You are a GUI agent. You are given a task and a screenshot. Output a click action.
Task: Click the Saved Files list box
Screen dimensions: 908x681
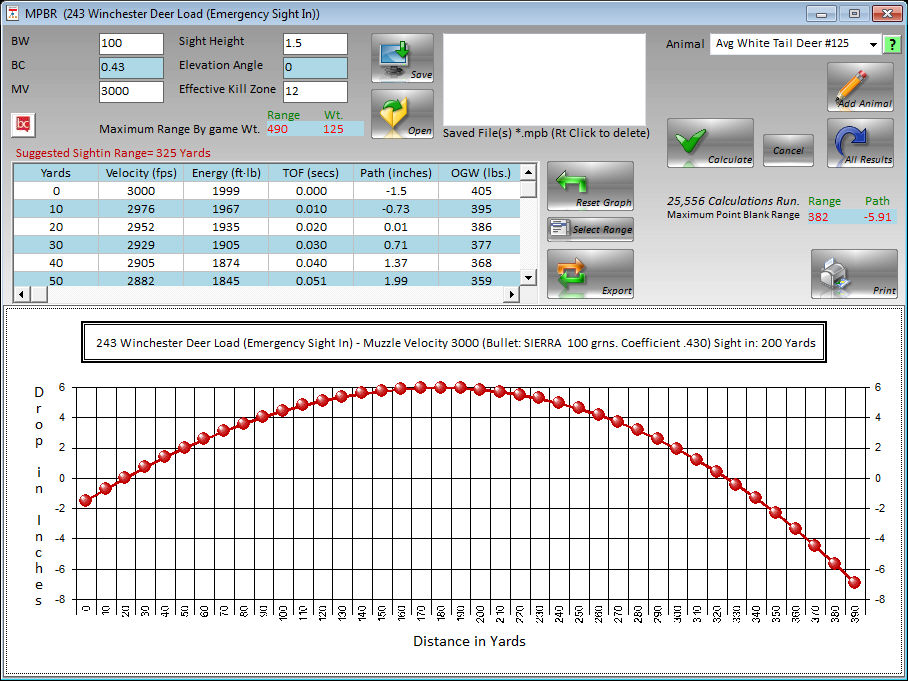point(545,78)
